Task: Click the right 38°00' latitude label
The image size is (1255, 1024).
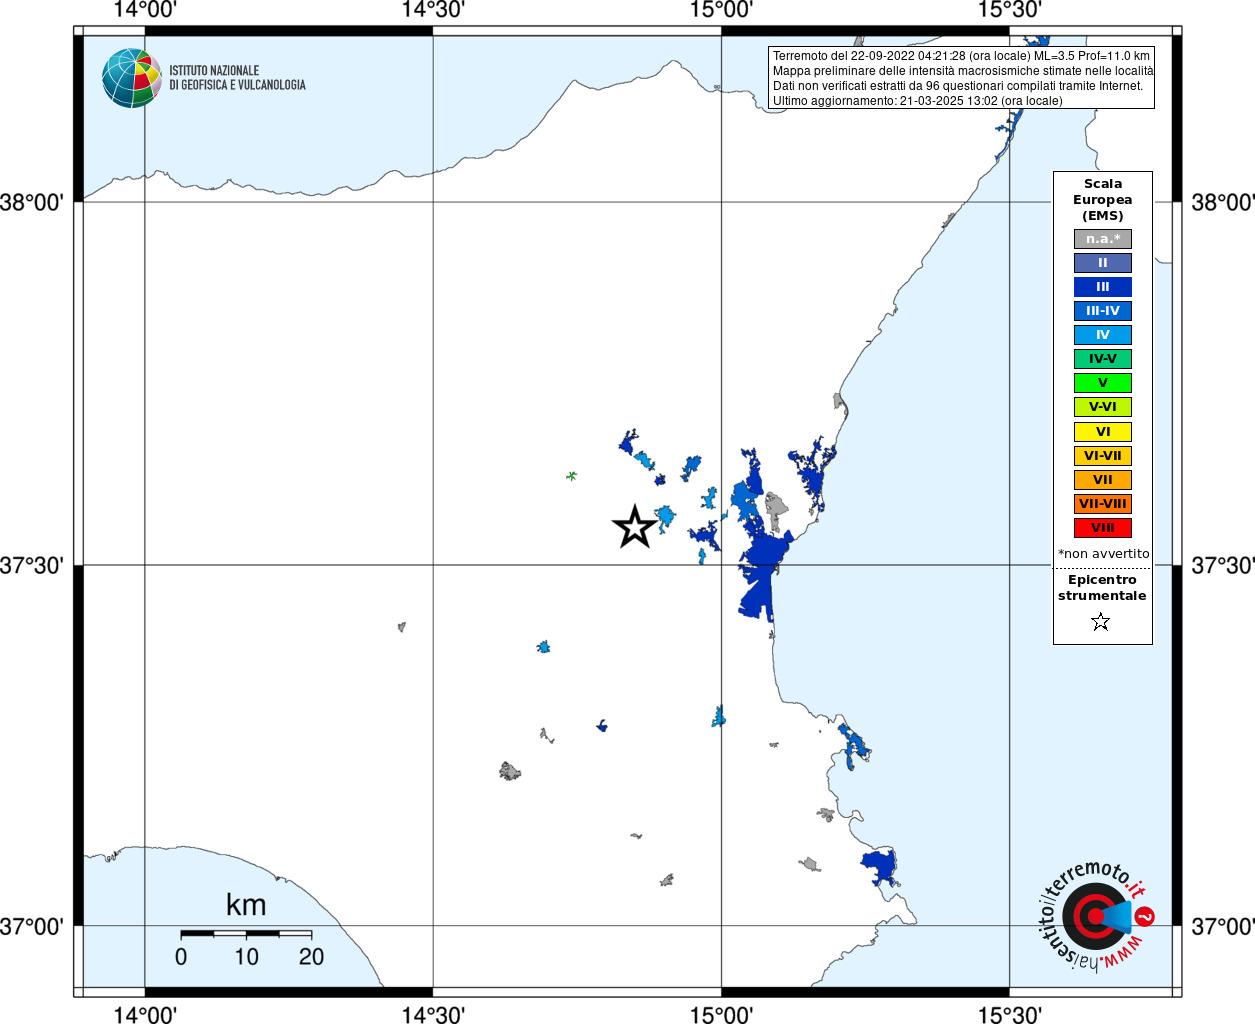Action: coord(1223,202)
